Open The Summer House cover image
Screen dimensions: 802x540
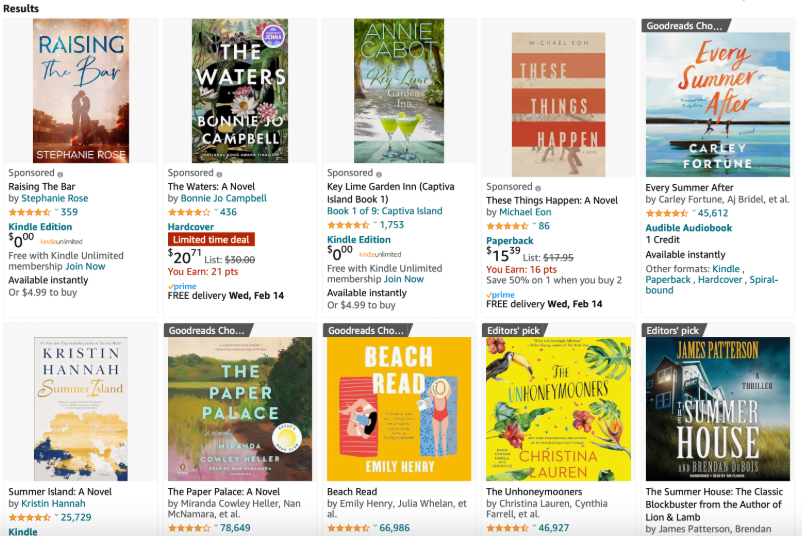[717, 409]
